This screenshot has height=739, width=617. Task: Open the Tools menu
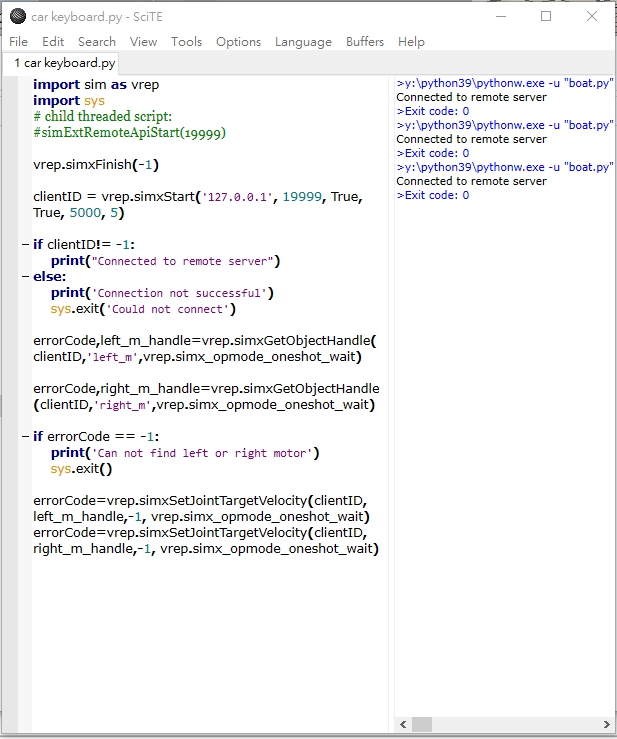(x=186, y=42)
